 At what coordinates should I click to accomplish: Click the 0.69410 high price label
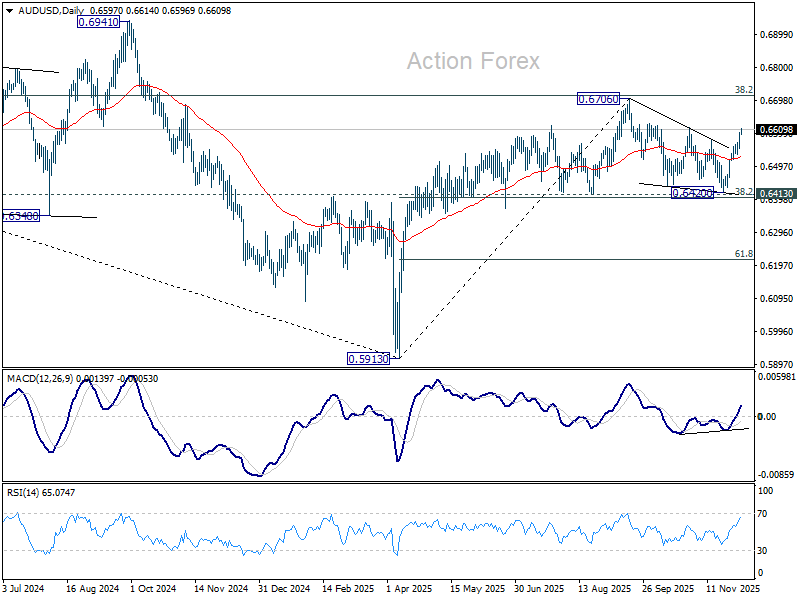point(98,22)
